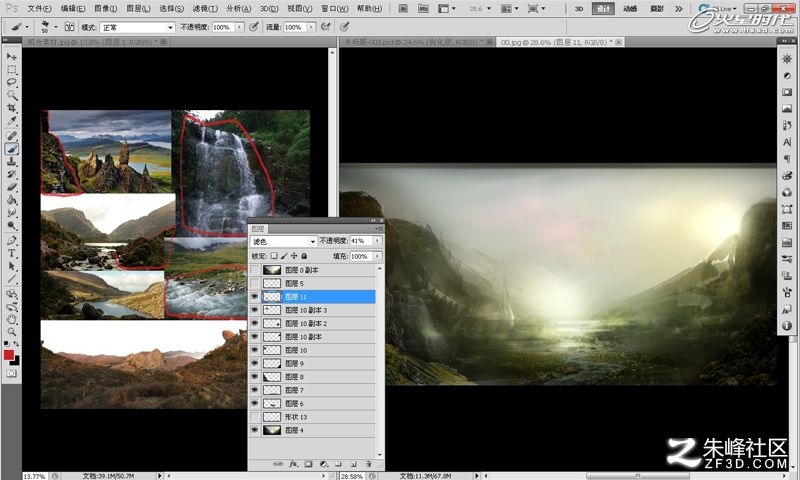
Task: Select the Paint Bucket tool
Action: click(x=12, y=200)
